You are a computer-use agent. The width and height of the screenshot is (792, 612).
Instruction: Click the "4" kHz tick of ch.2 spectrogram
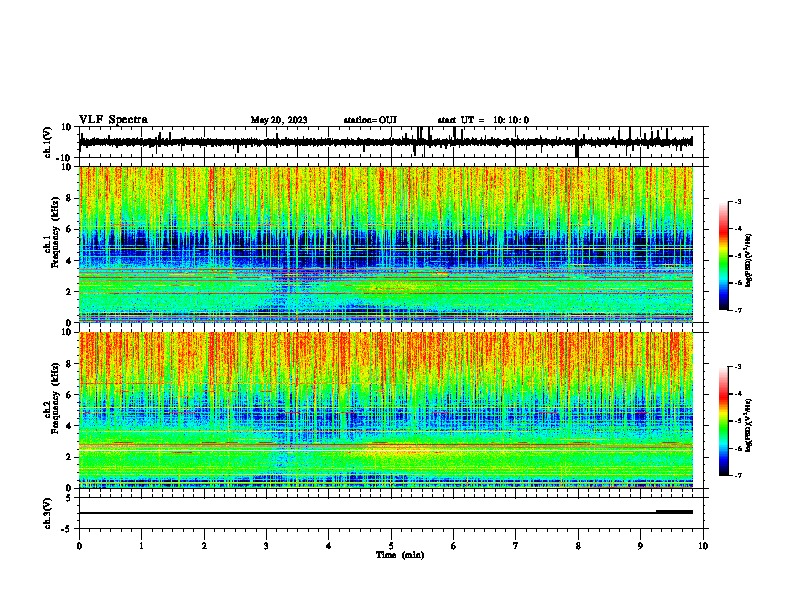click(69, 426)
